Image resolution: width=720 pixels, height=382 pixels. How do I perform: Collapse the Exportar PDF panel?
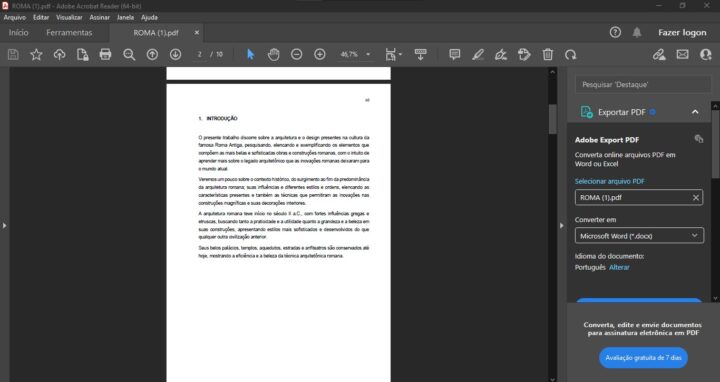[695, 112]
